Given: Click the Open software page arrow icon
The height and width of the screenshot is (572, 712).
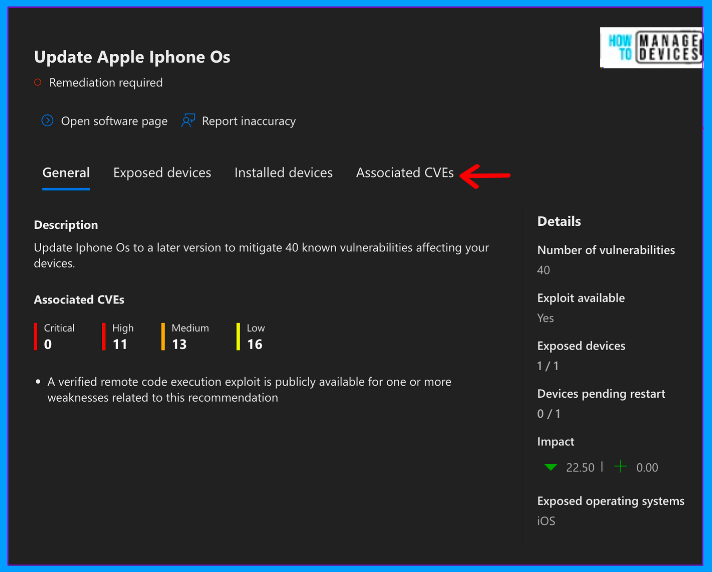Looking at the screenshot, I should click(47, 121).
